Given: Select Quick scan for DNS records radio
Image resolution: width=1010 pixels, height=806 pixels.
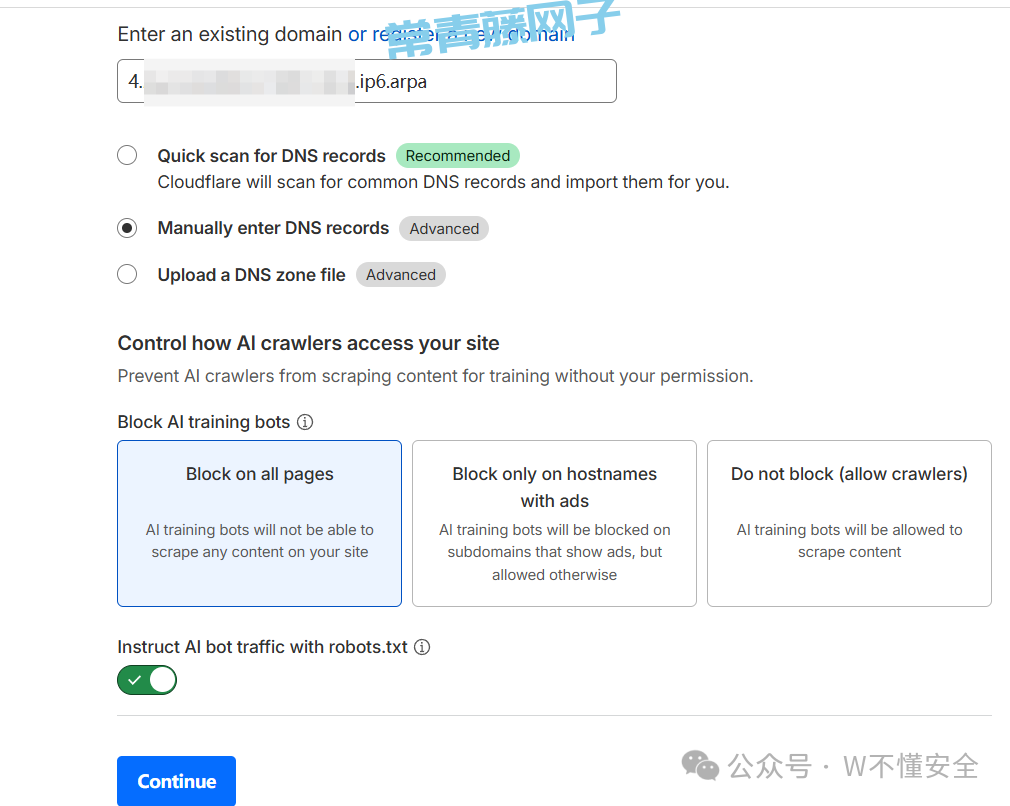Looking at the screenshot, I should click(x=127, y=155).
